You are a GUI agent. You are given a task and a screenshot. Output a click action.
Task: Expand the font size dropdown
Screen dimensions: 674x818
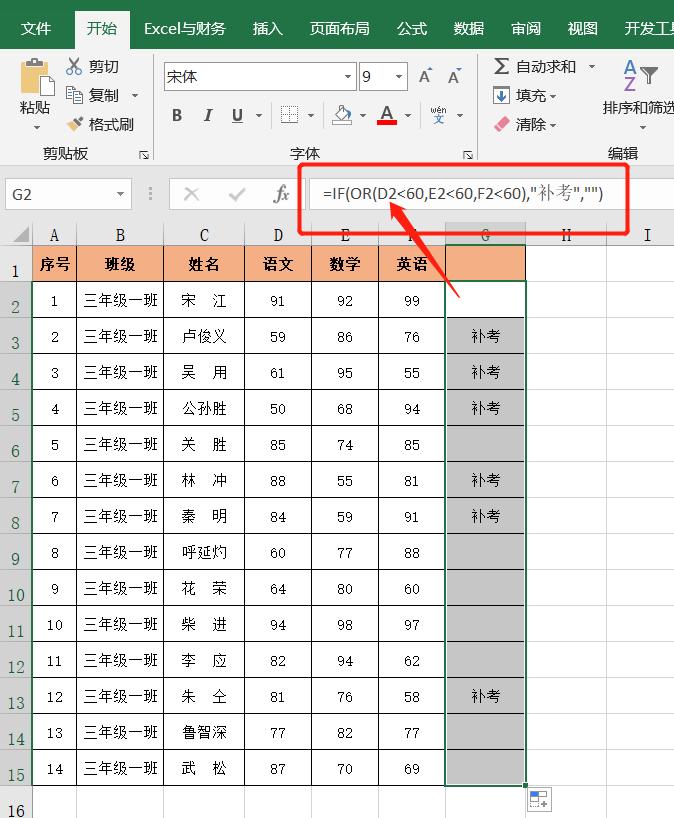click(399, 77)
